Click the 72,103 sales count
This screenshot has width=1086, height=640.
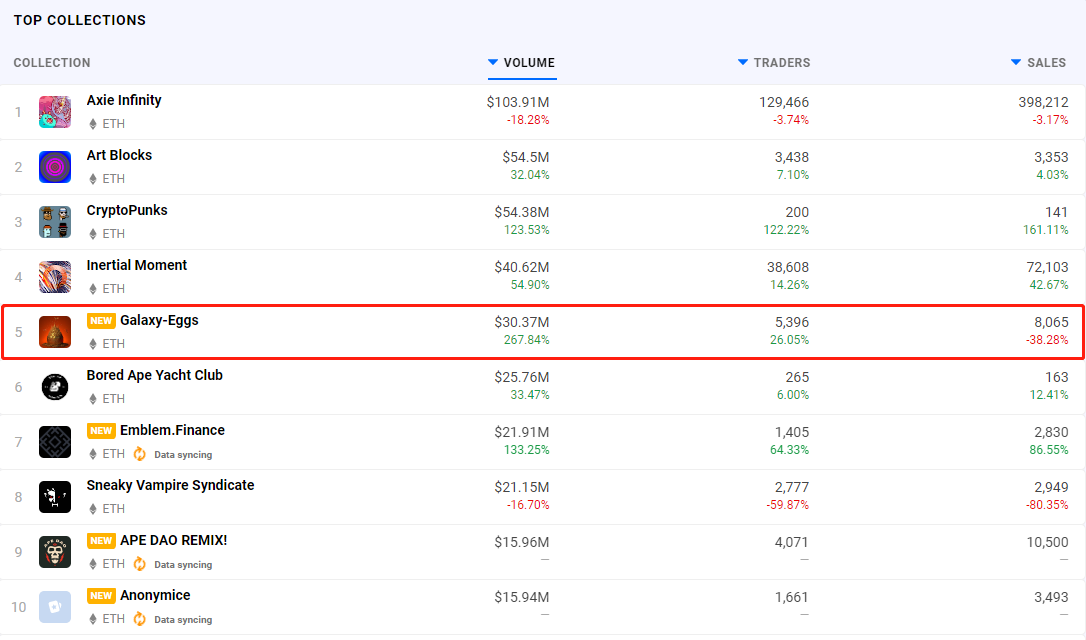pos(1047,267)
